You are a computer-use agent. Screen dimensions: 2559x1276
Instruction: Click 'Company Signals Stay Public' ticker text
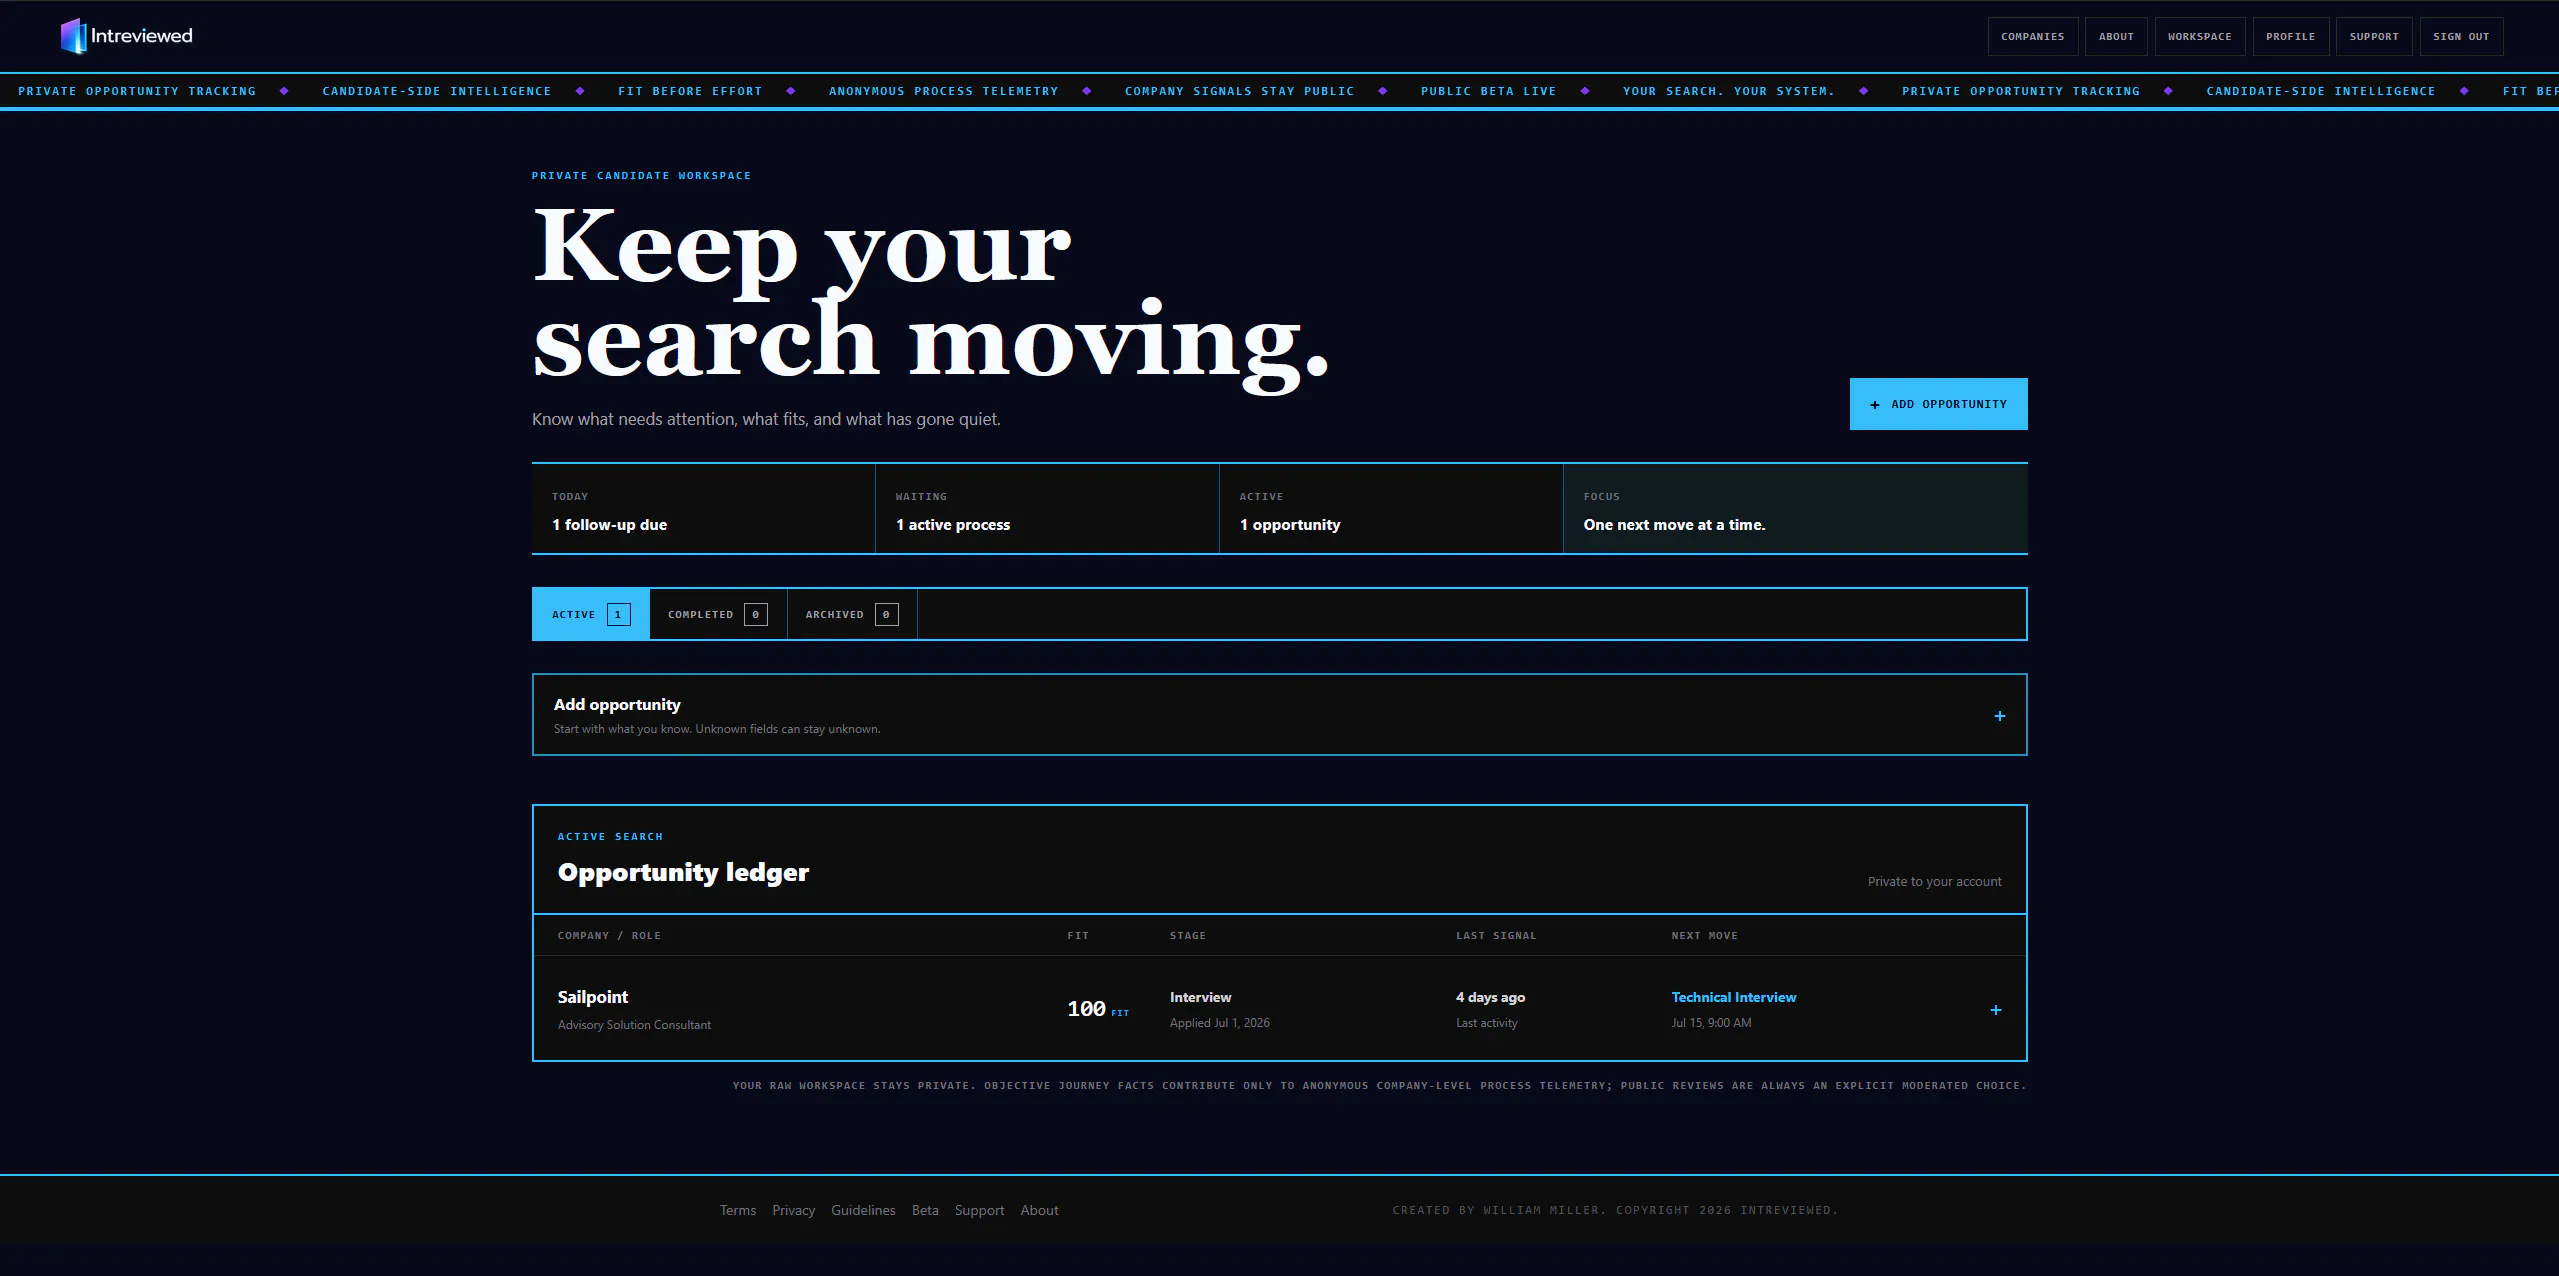pos(1239,91)
